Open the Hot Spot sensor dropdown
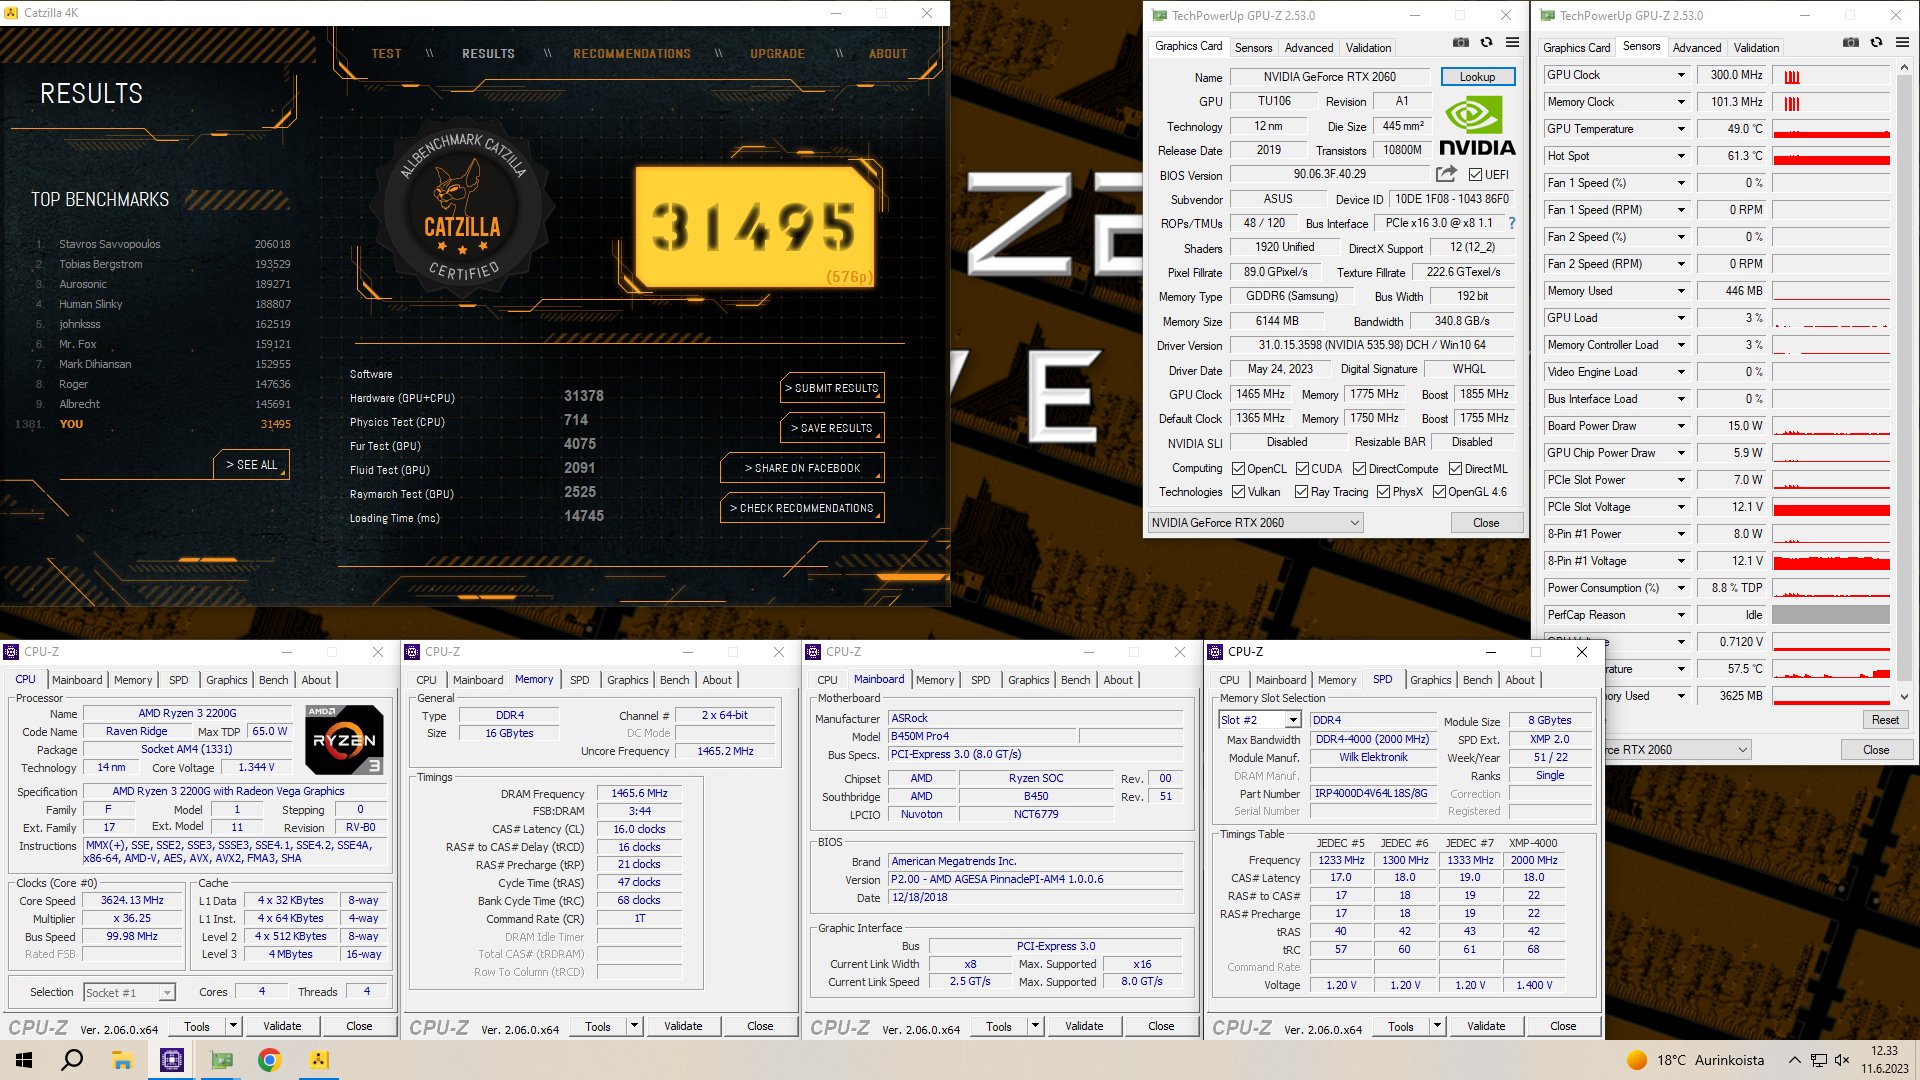The width and height of the screenshot is (1920, 1080). [x=1681, y=156]
